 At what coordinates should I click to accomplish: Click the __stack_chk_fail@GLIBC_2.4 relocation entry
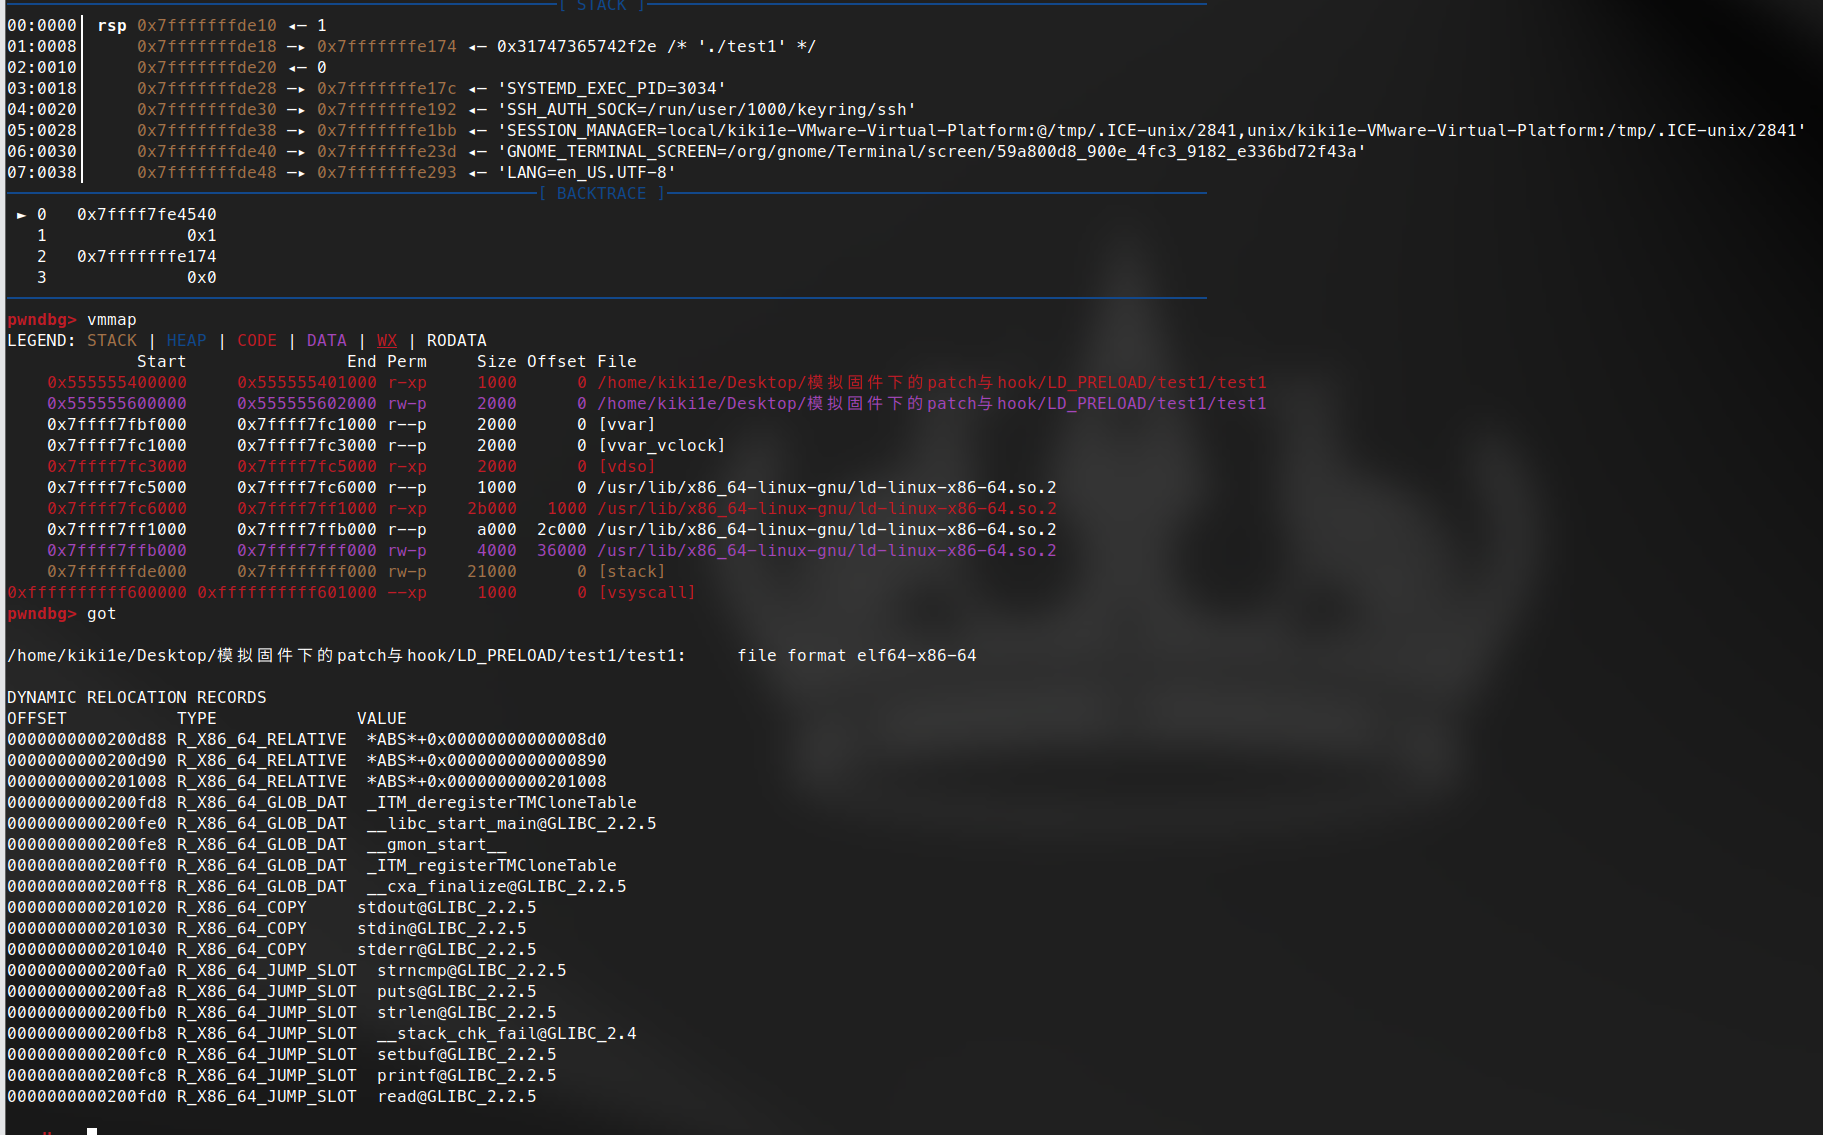point(506,1034)
